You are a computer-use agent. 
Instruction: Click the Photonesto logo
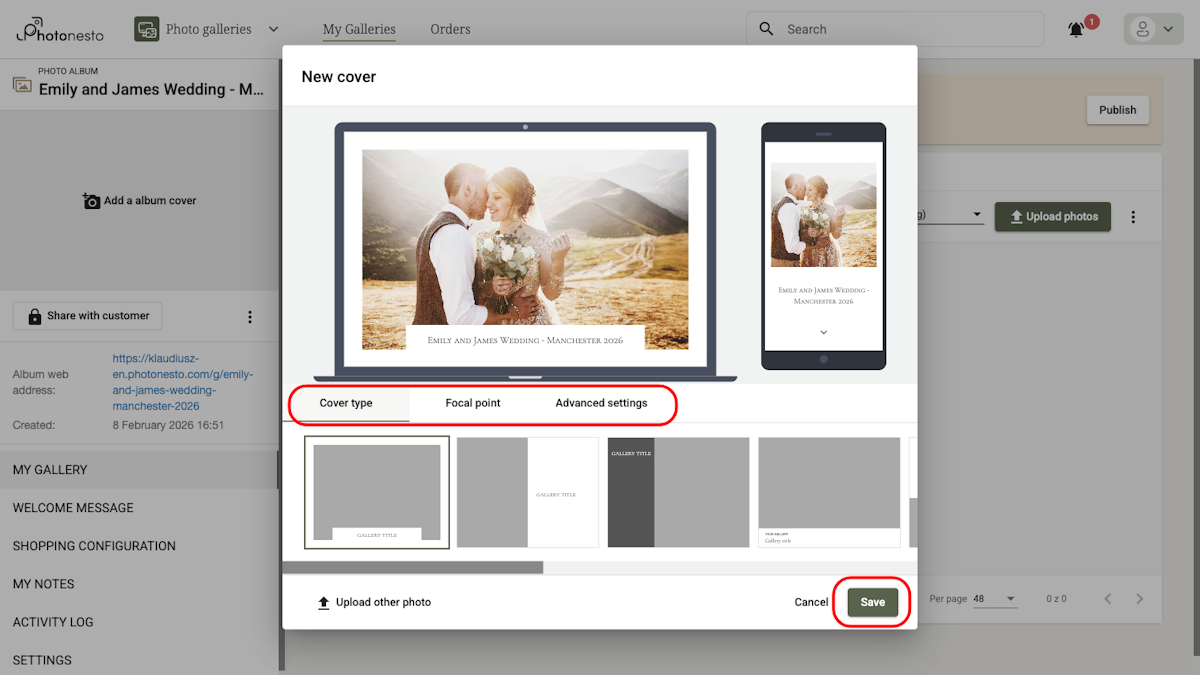pyautogui.click(x=58, y=29)
